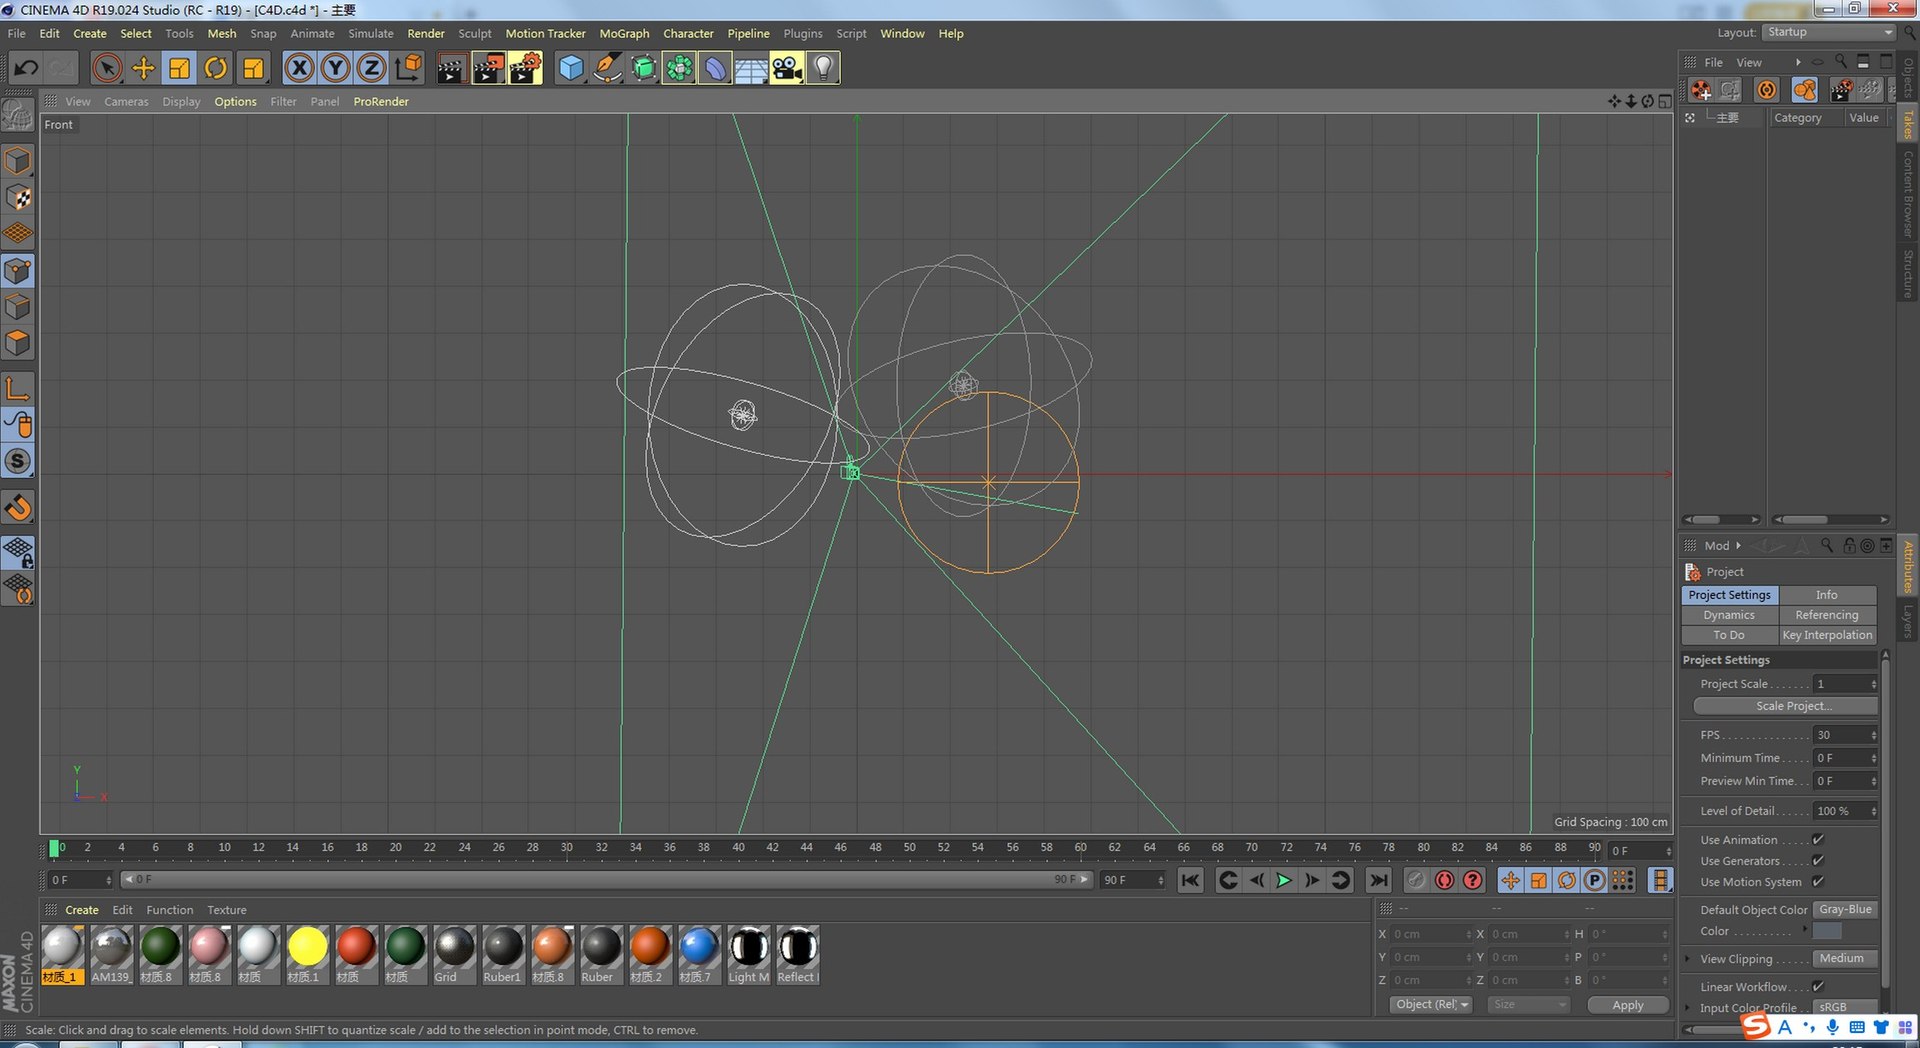Open Edit Render Settings icon
Viewport: 1920px width, 1048px height.
coord(524,68)
